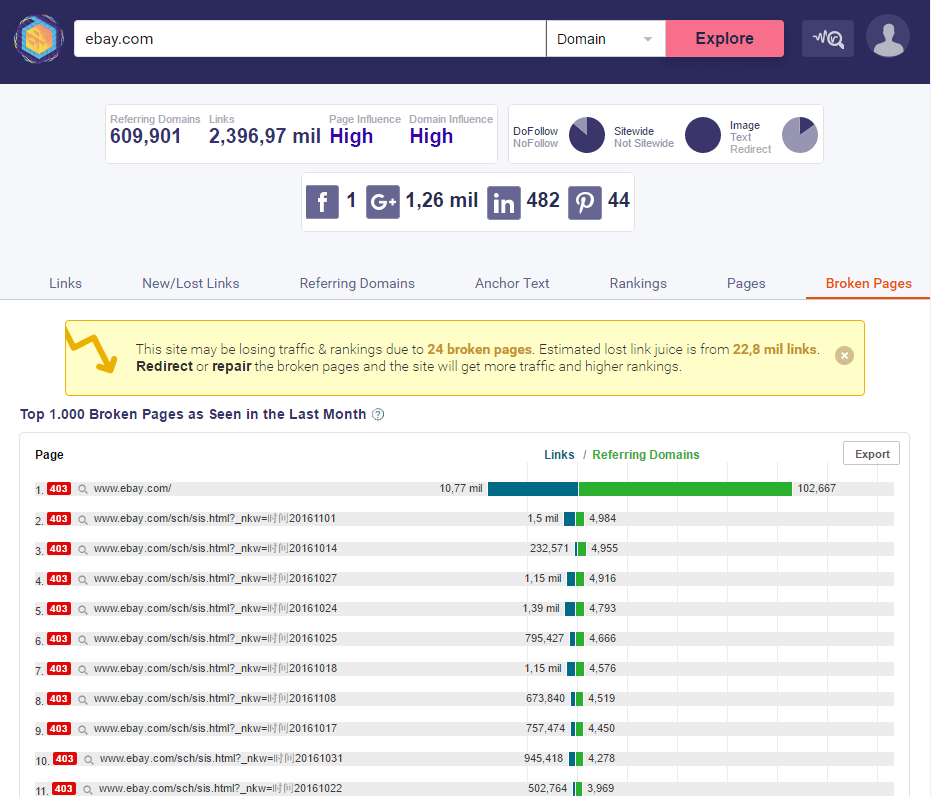Click the ebay.com search input field
This screenshot has height=797, width=931.
tap(309, 39)
